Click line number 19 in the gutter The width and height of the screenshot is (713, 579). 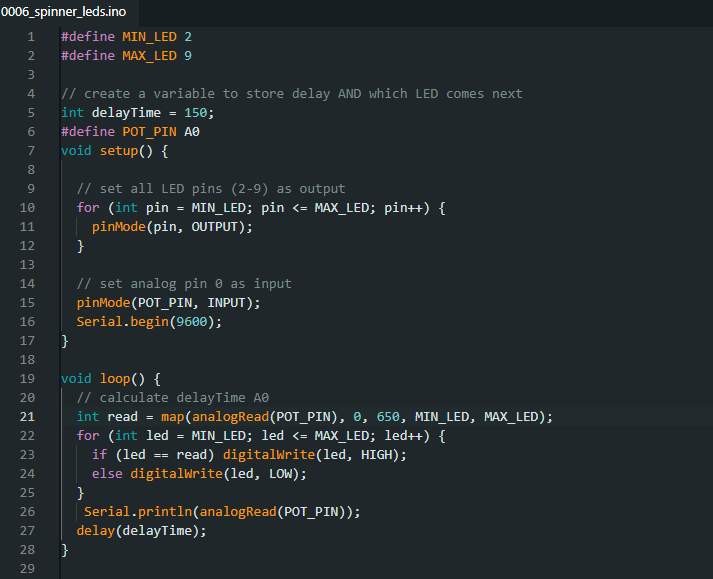pos(27,379)
